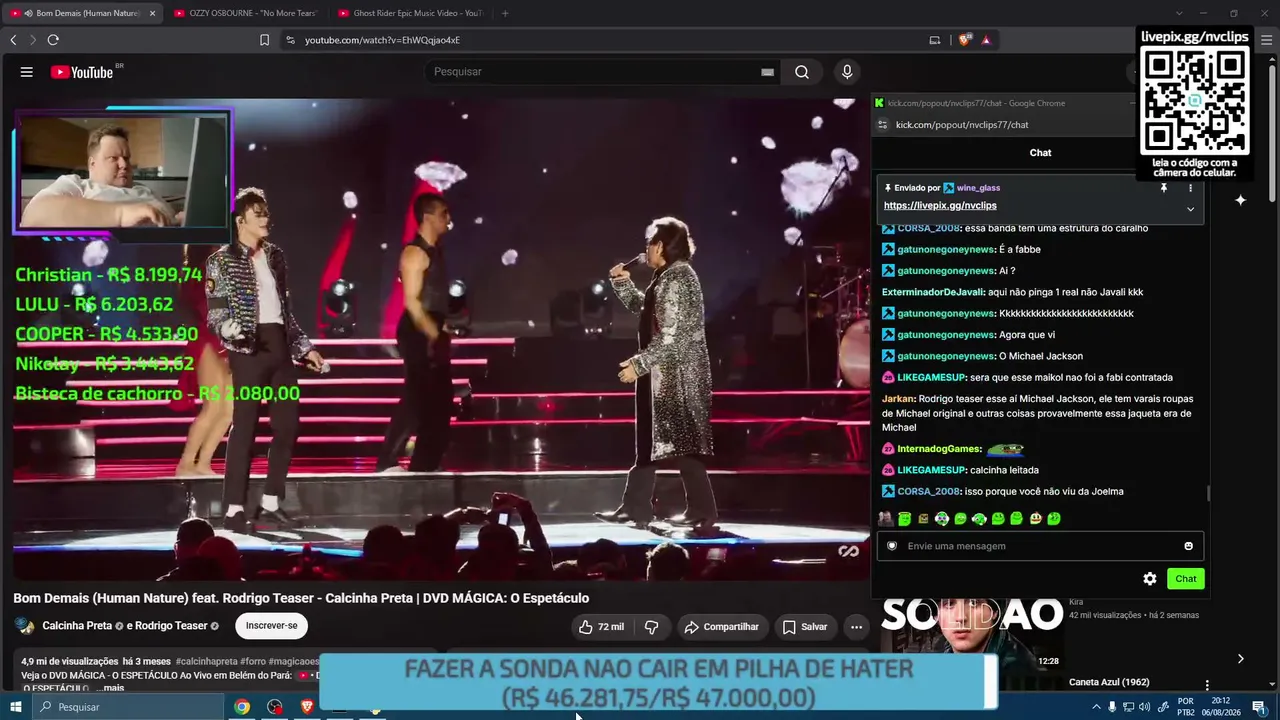Open the Calcinha Preta channel link
Image resolution: width=1280 pixels, height=720 pixels.
(77, 626)
